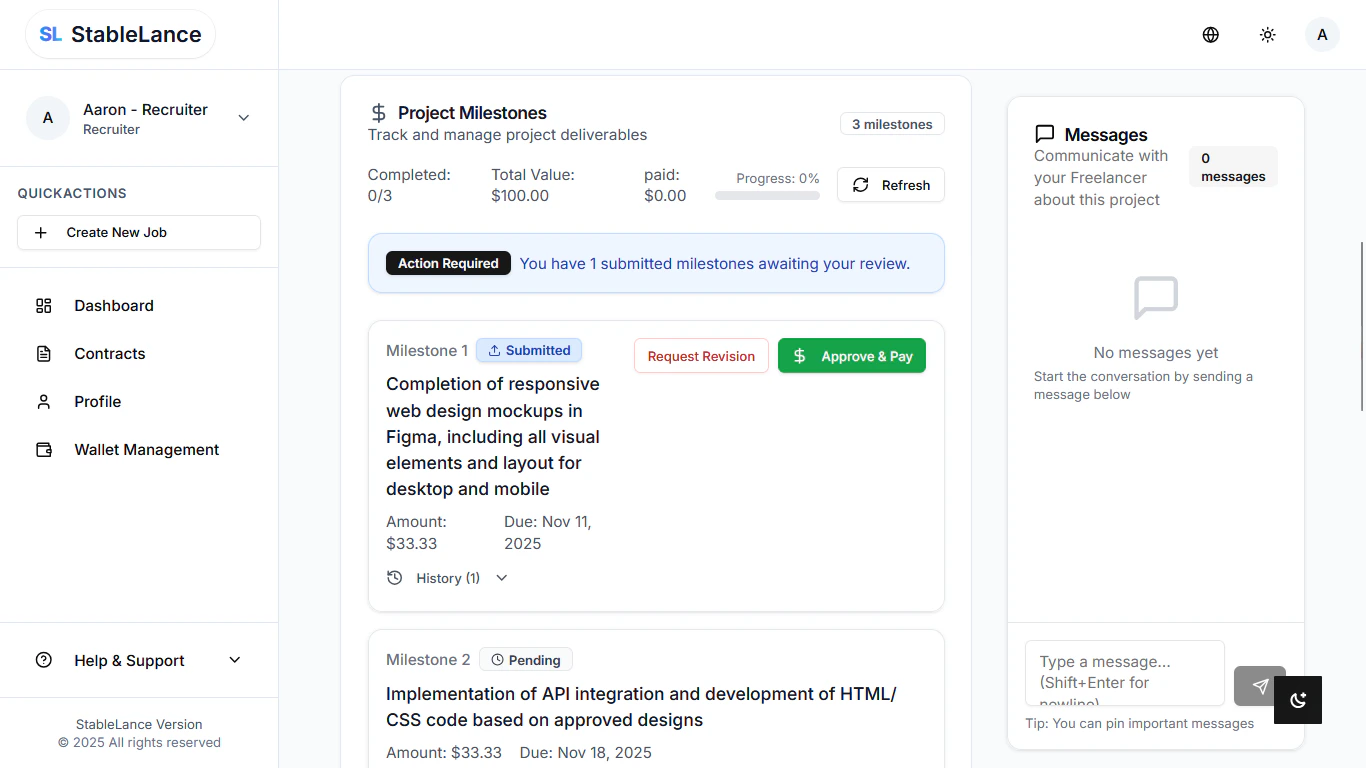Click the dollar icon in Approve & Pay
This screenshot has height=768, width=1366.
pos(799,356)
